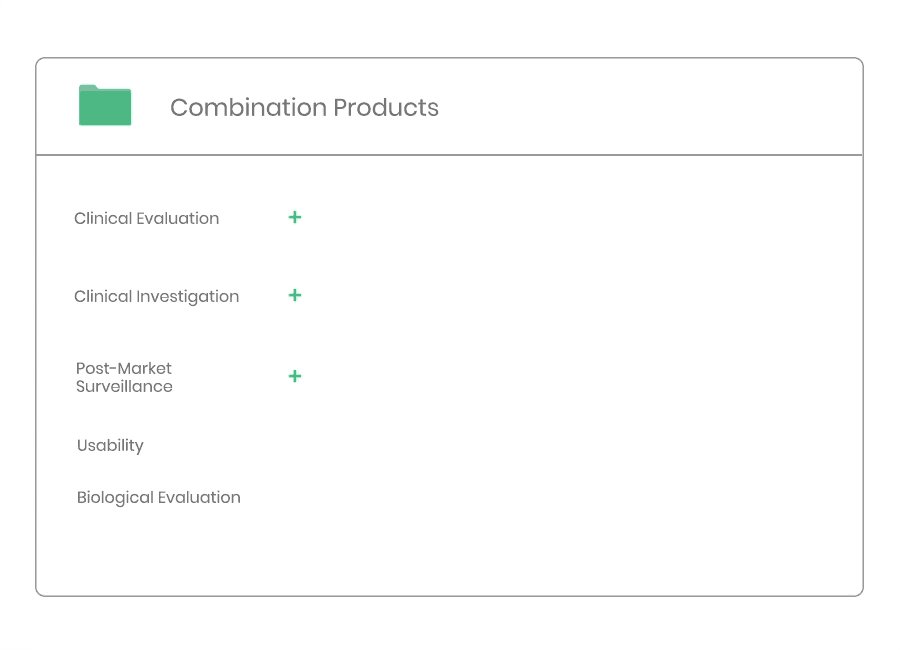Select the Post-Market Surveillance item
900x650 pixels.
[124, 377]
